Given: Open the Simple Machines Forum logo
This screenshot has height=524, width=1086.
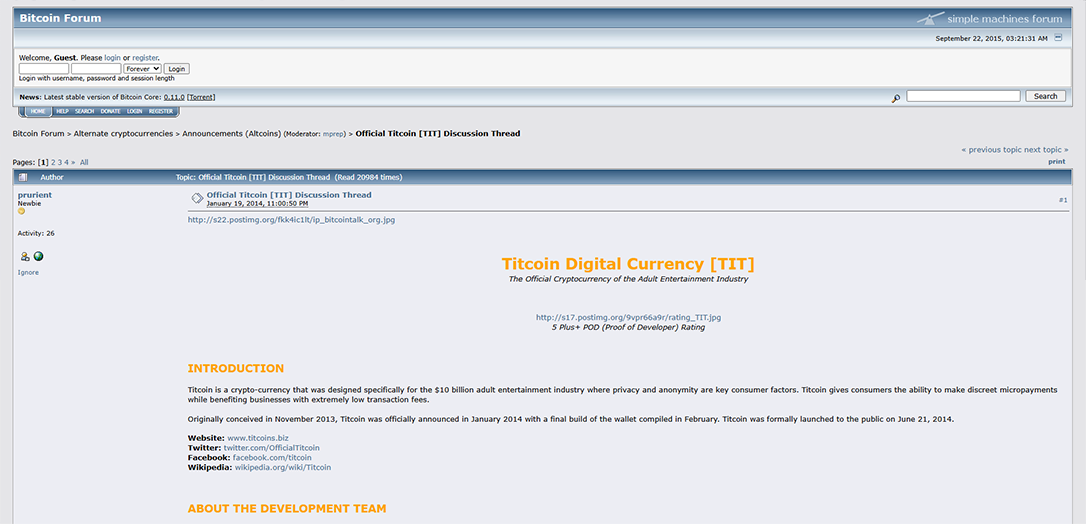Looking at the screenshot, I should click(x=990, y=18).
